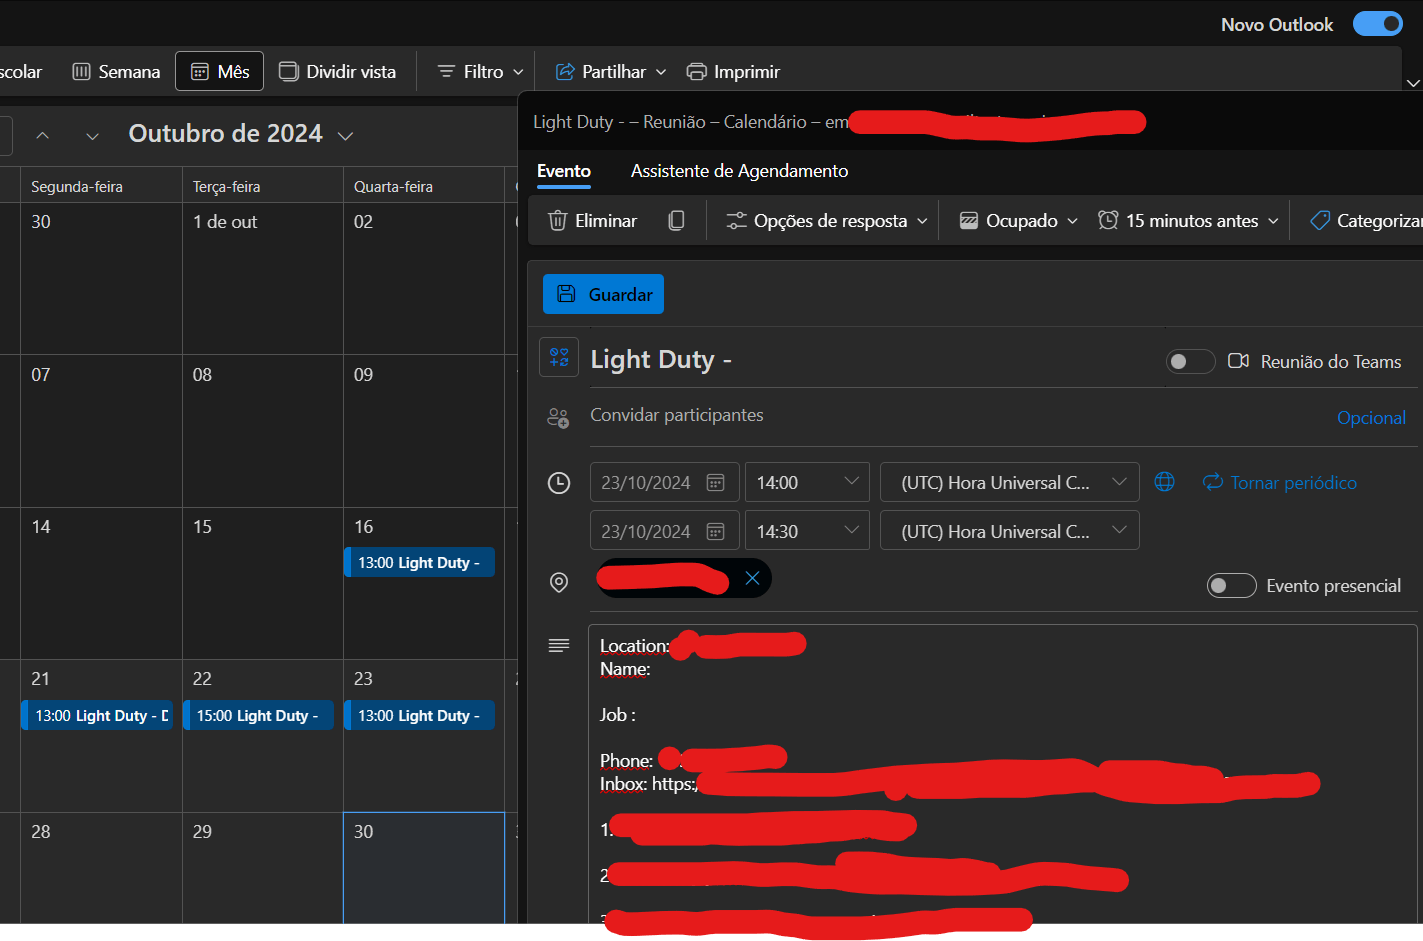Toggle the Reunião do Teams switch
1423x941 pixels.
pos(1190,361)
